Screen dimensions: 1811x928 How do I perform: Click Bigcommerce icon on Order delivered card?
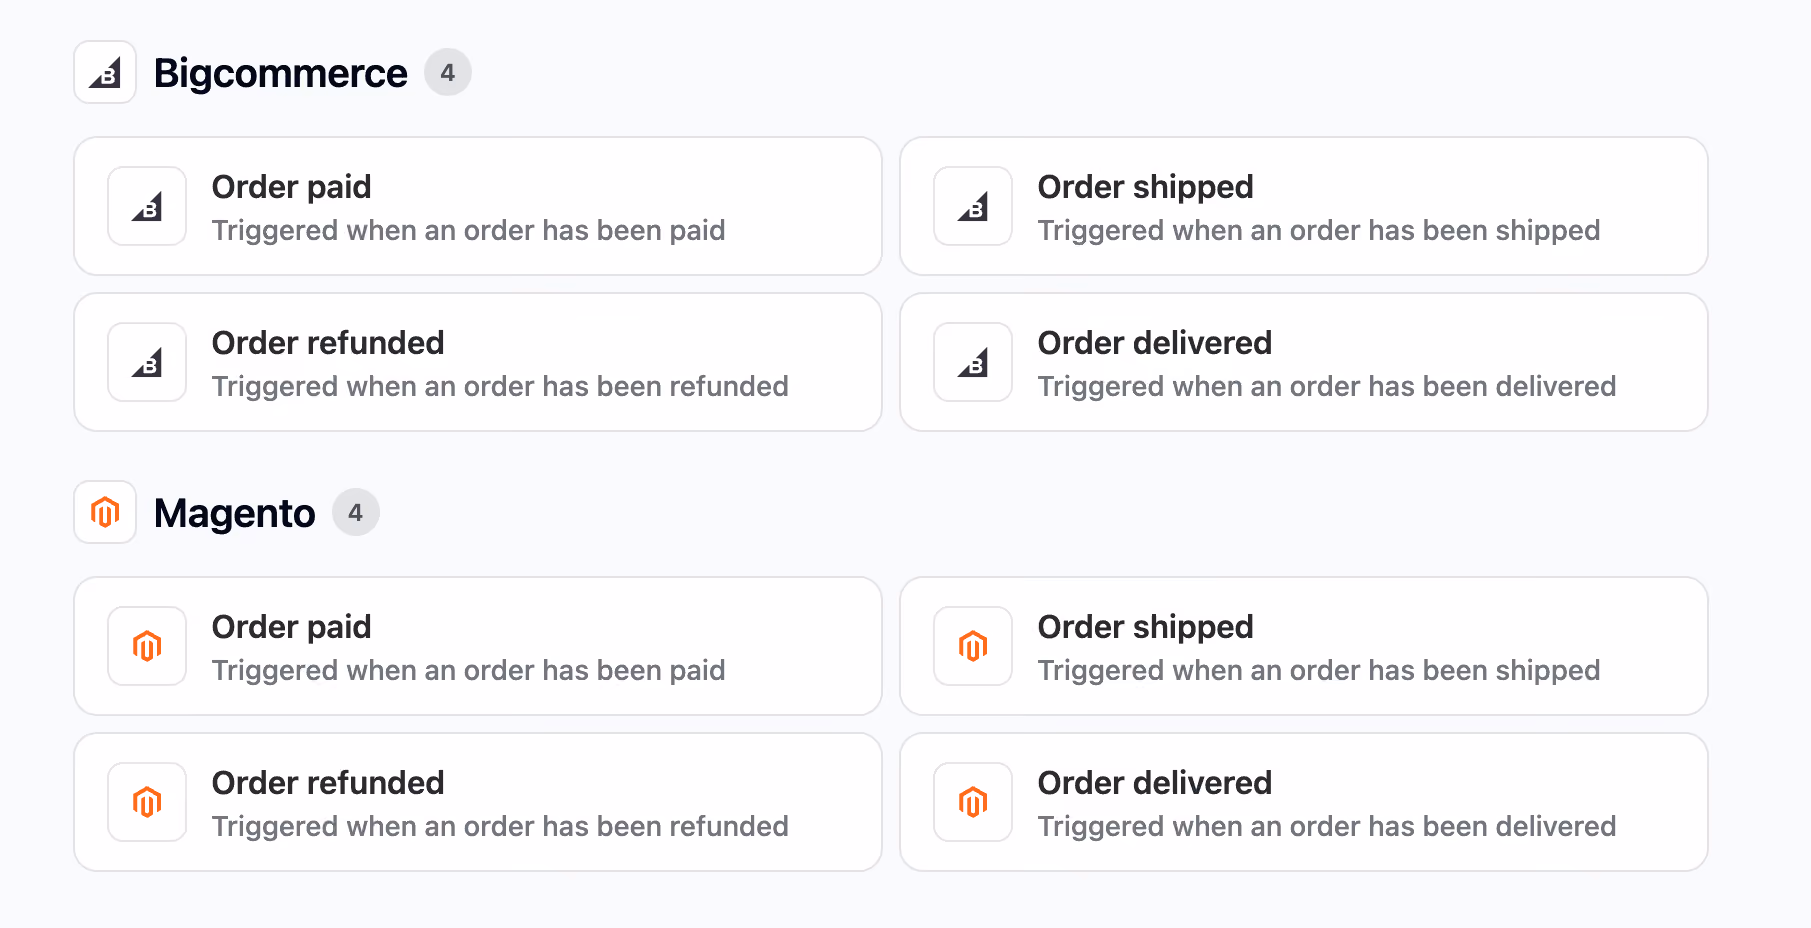click(973, 362)
